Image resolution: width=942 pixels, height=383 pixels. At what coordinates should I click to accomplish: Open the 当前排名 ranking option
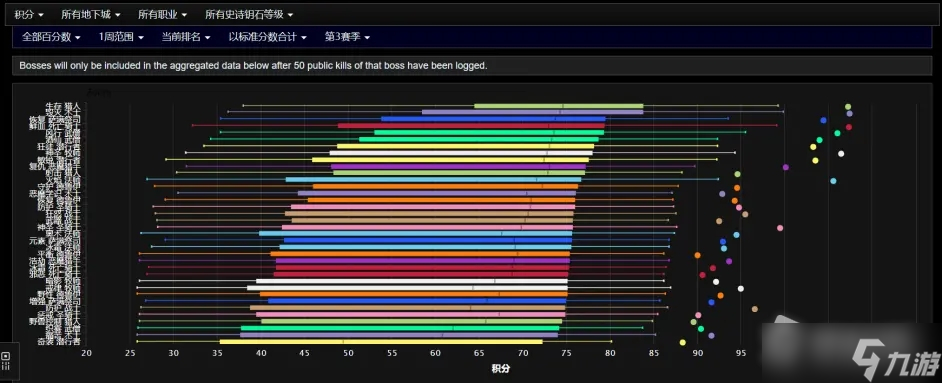(x=186, y=37)
